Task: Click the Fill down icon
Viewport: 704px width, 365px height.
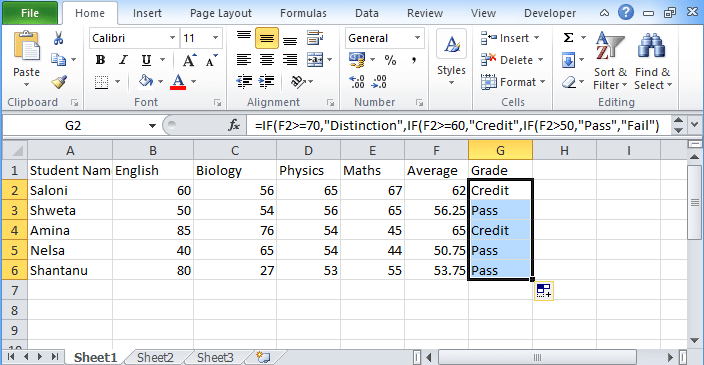Action: (x=568, y=60)
